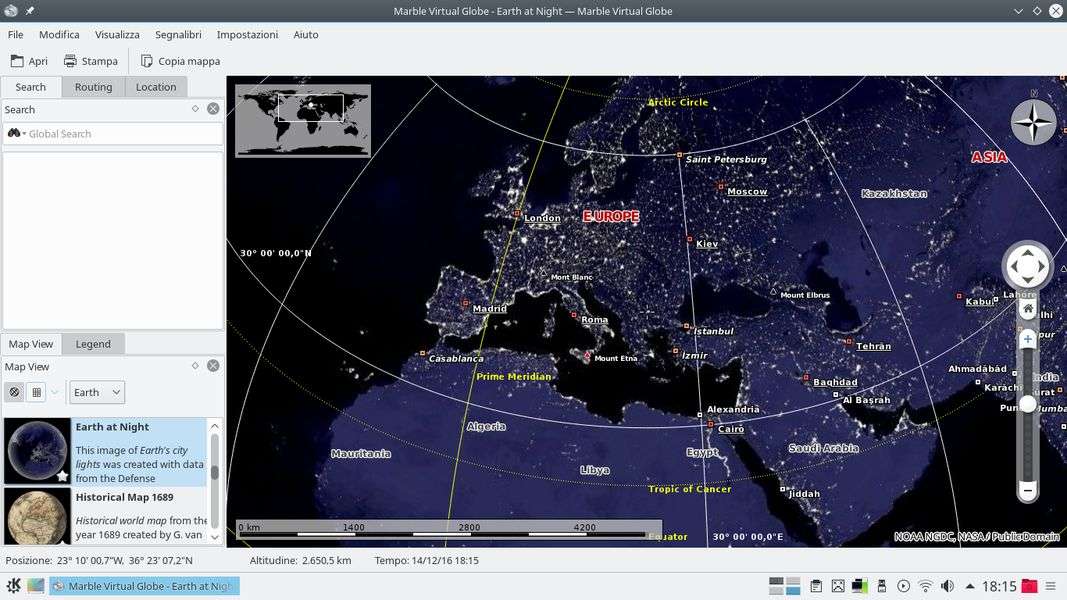Expand the binoculars search options dropdown
The height and width of the screenshot is (600, 1067).
tap(16, 134)
